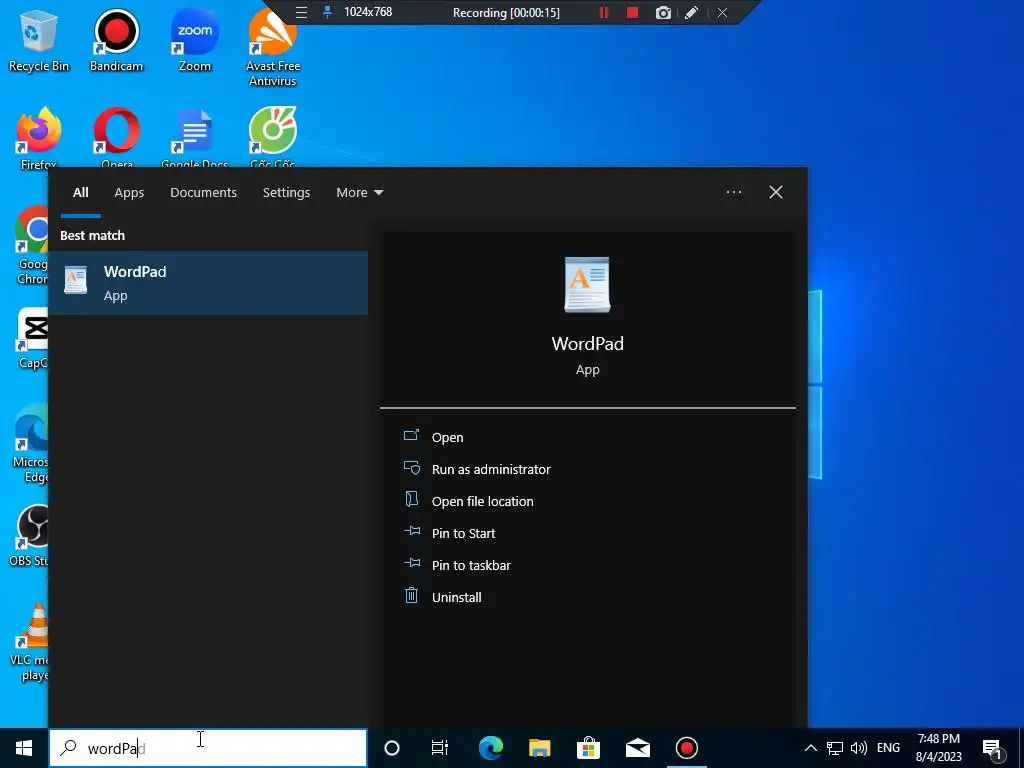Open WordPad from the Best match result

(208, 283)
